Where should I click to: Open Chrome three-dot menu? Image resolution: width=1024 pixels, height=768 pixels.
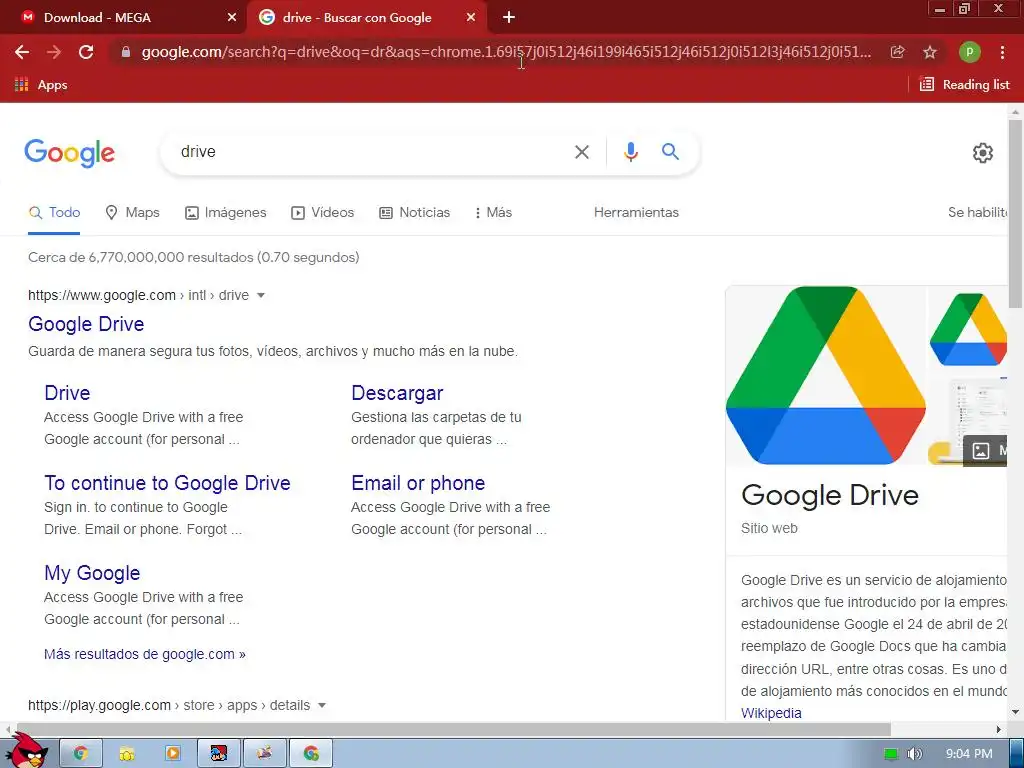click(1002, 52)
